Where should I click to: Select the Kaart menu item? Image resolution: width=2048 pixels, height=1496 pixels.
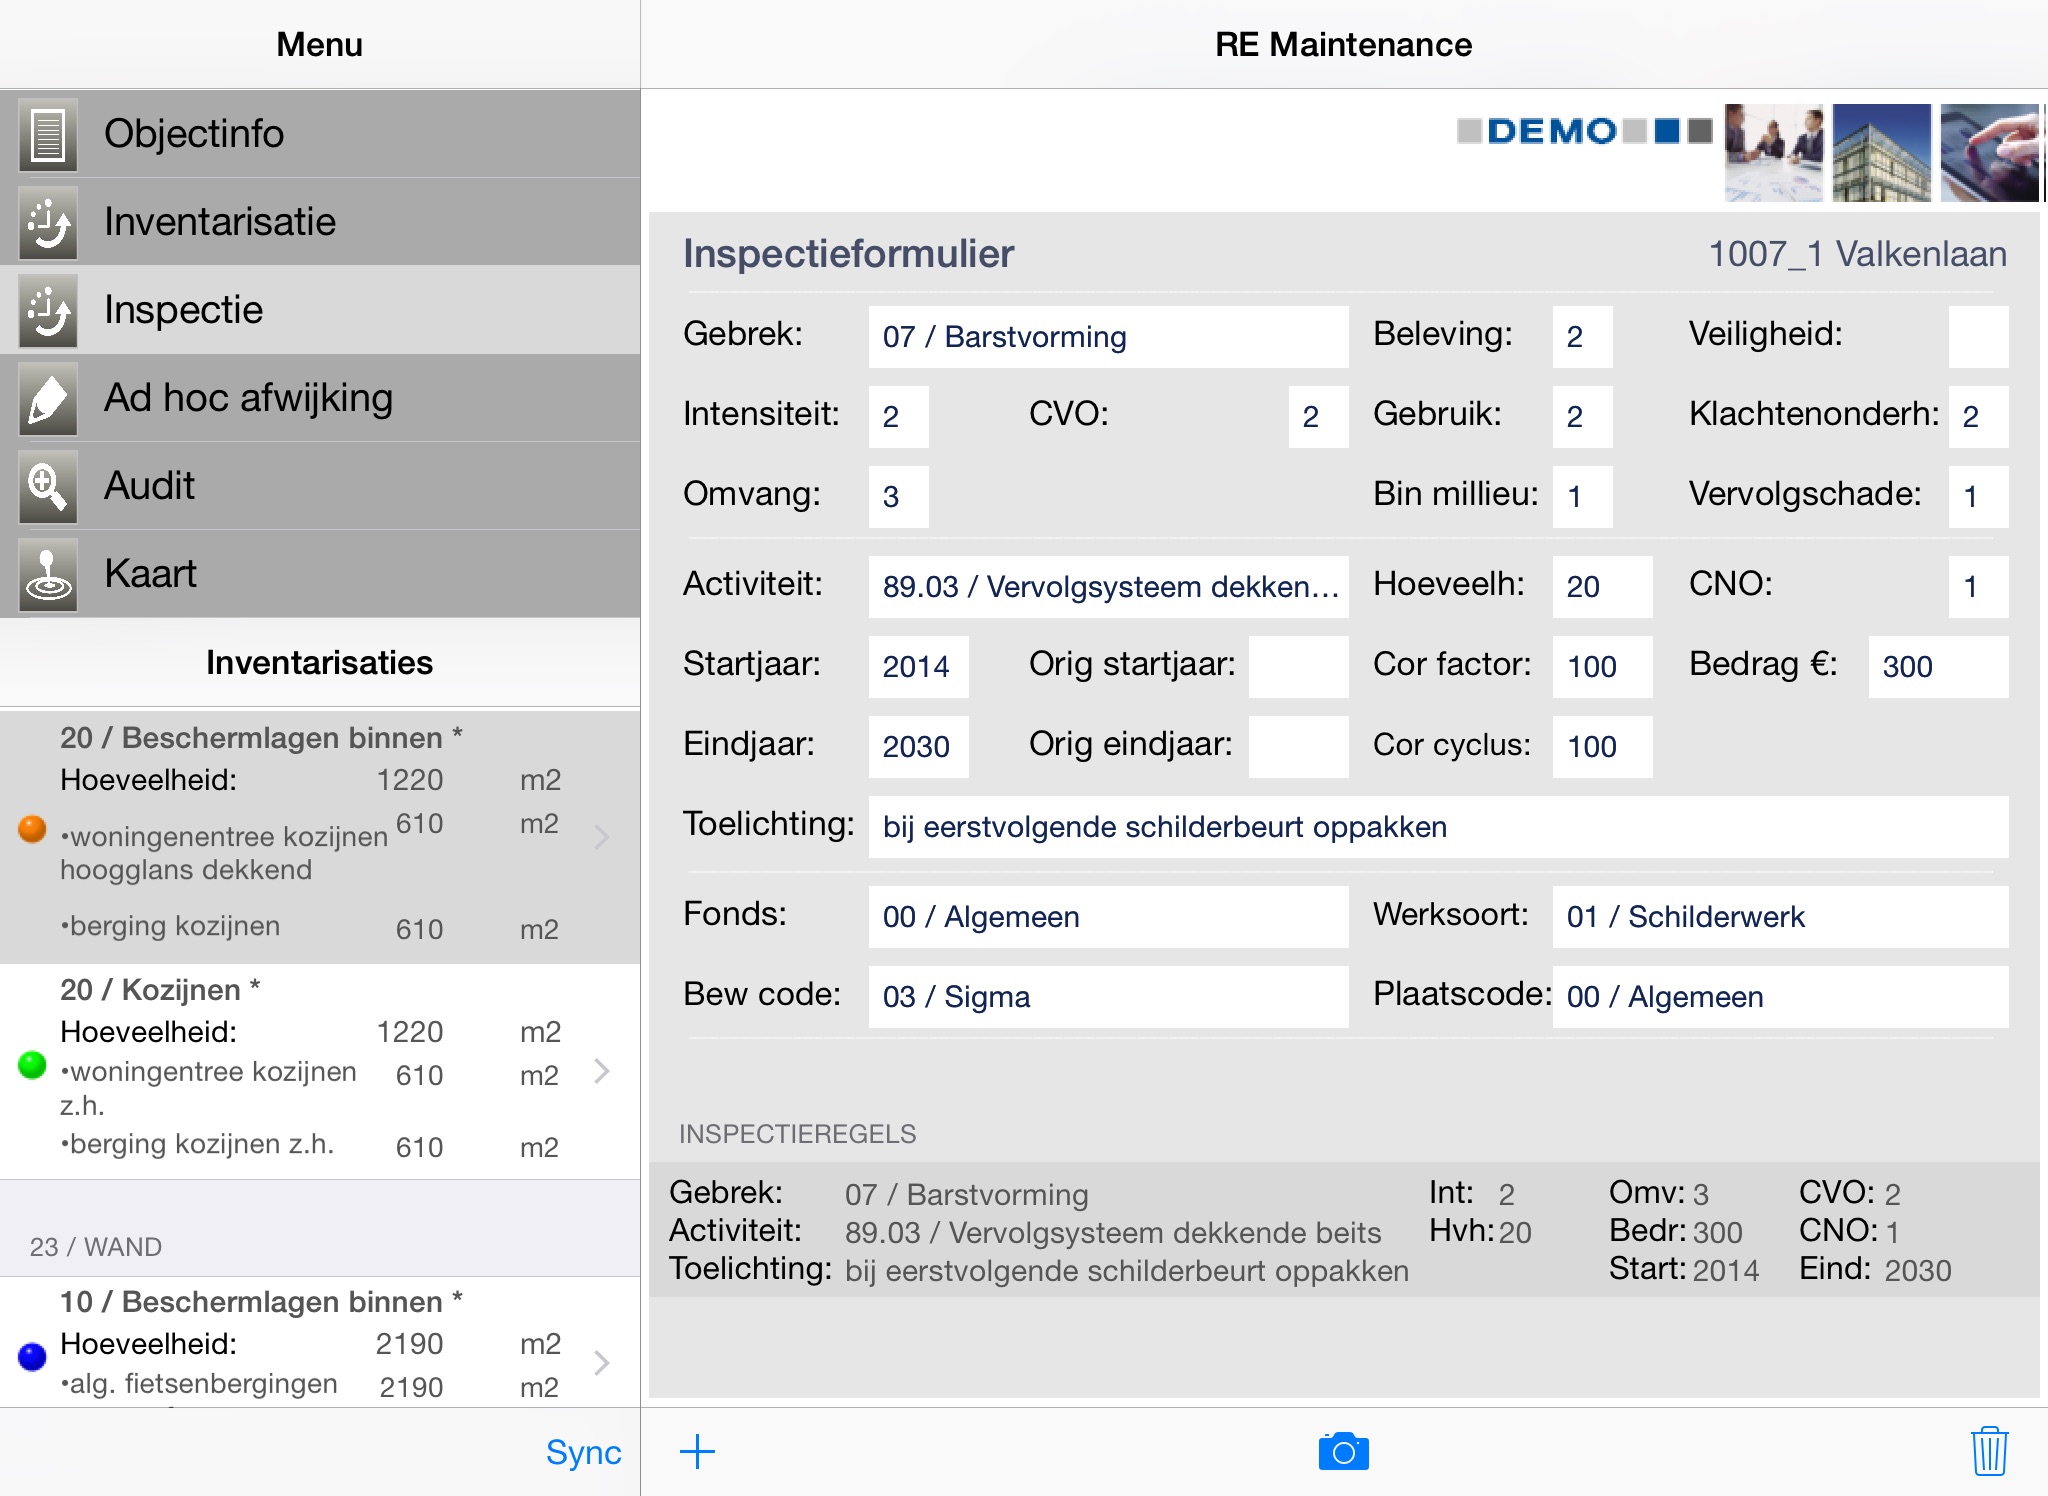320,574
